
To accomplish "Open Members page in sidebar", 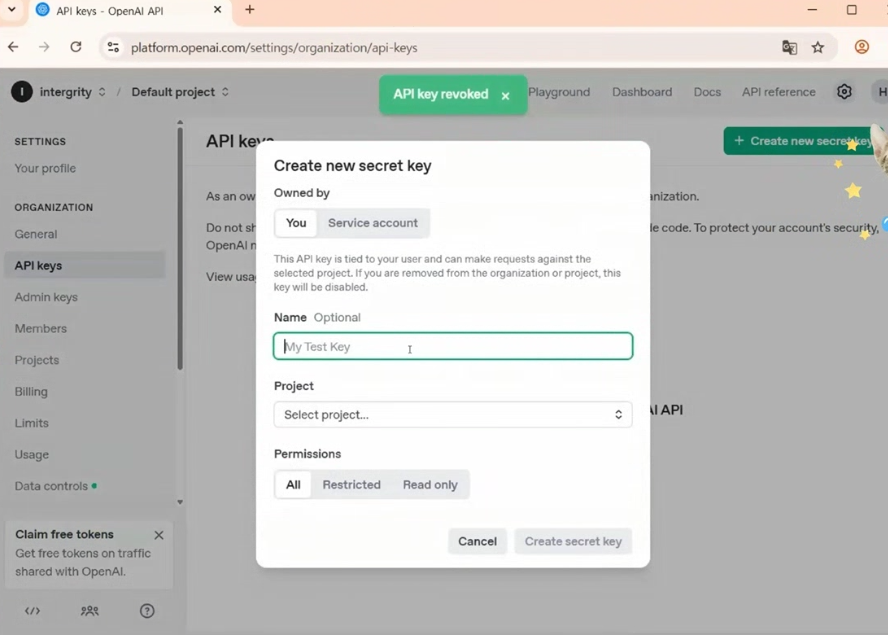I will point(40,329).
